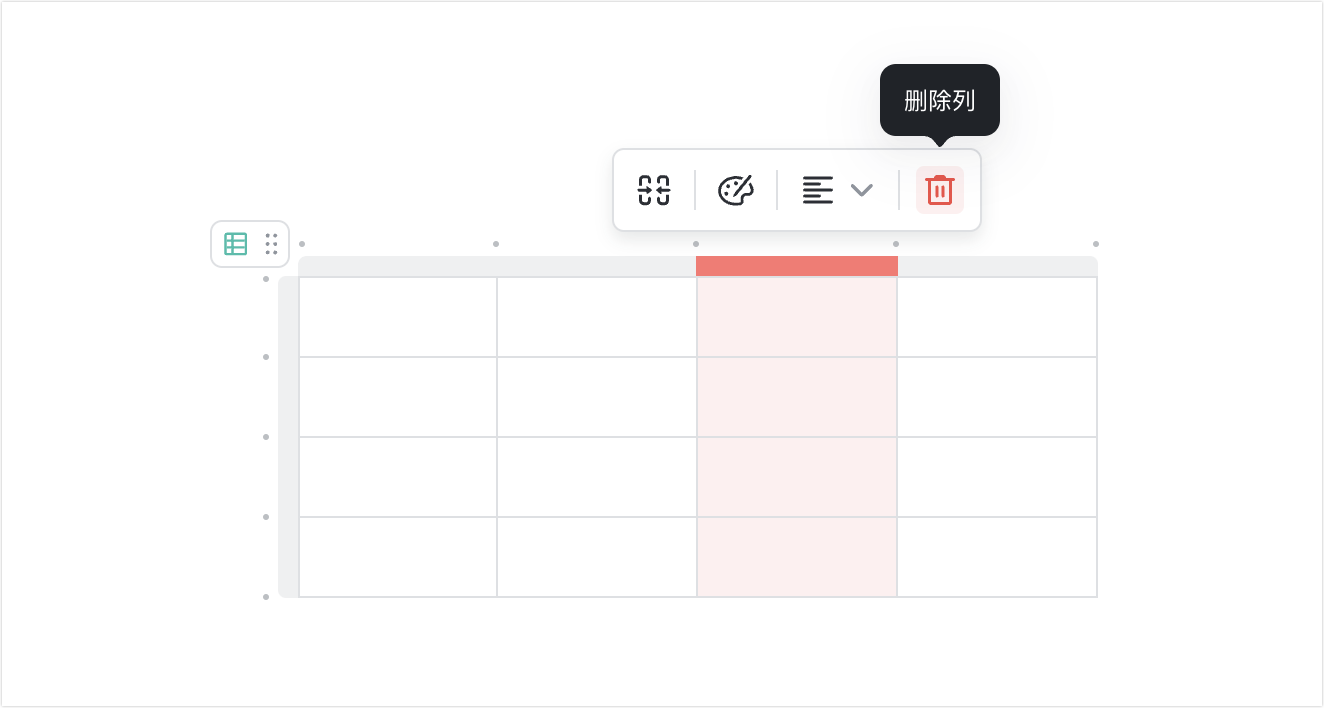The width and height of the screenshot is (1324, 708).
Task: Select the red highlighted column header bar
Action: (x=797, y=266)
